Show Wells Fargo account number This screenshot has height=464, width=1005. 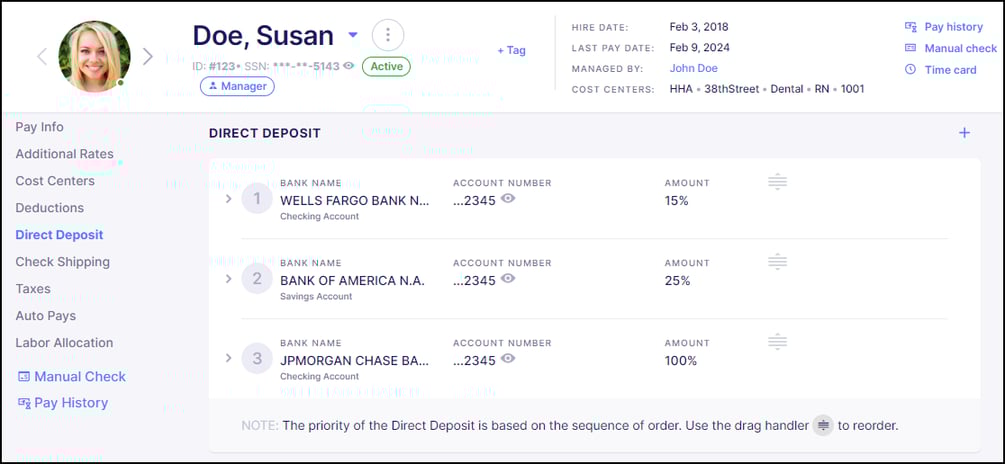[508, 199]
